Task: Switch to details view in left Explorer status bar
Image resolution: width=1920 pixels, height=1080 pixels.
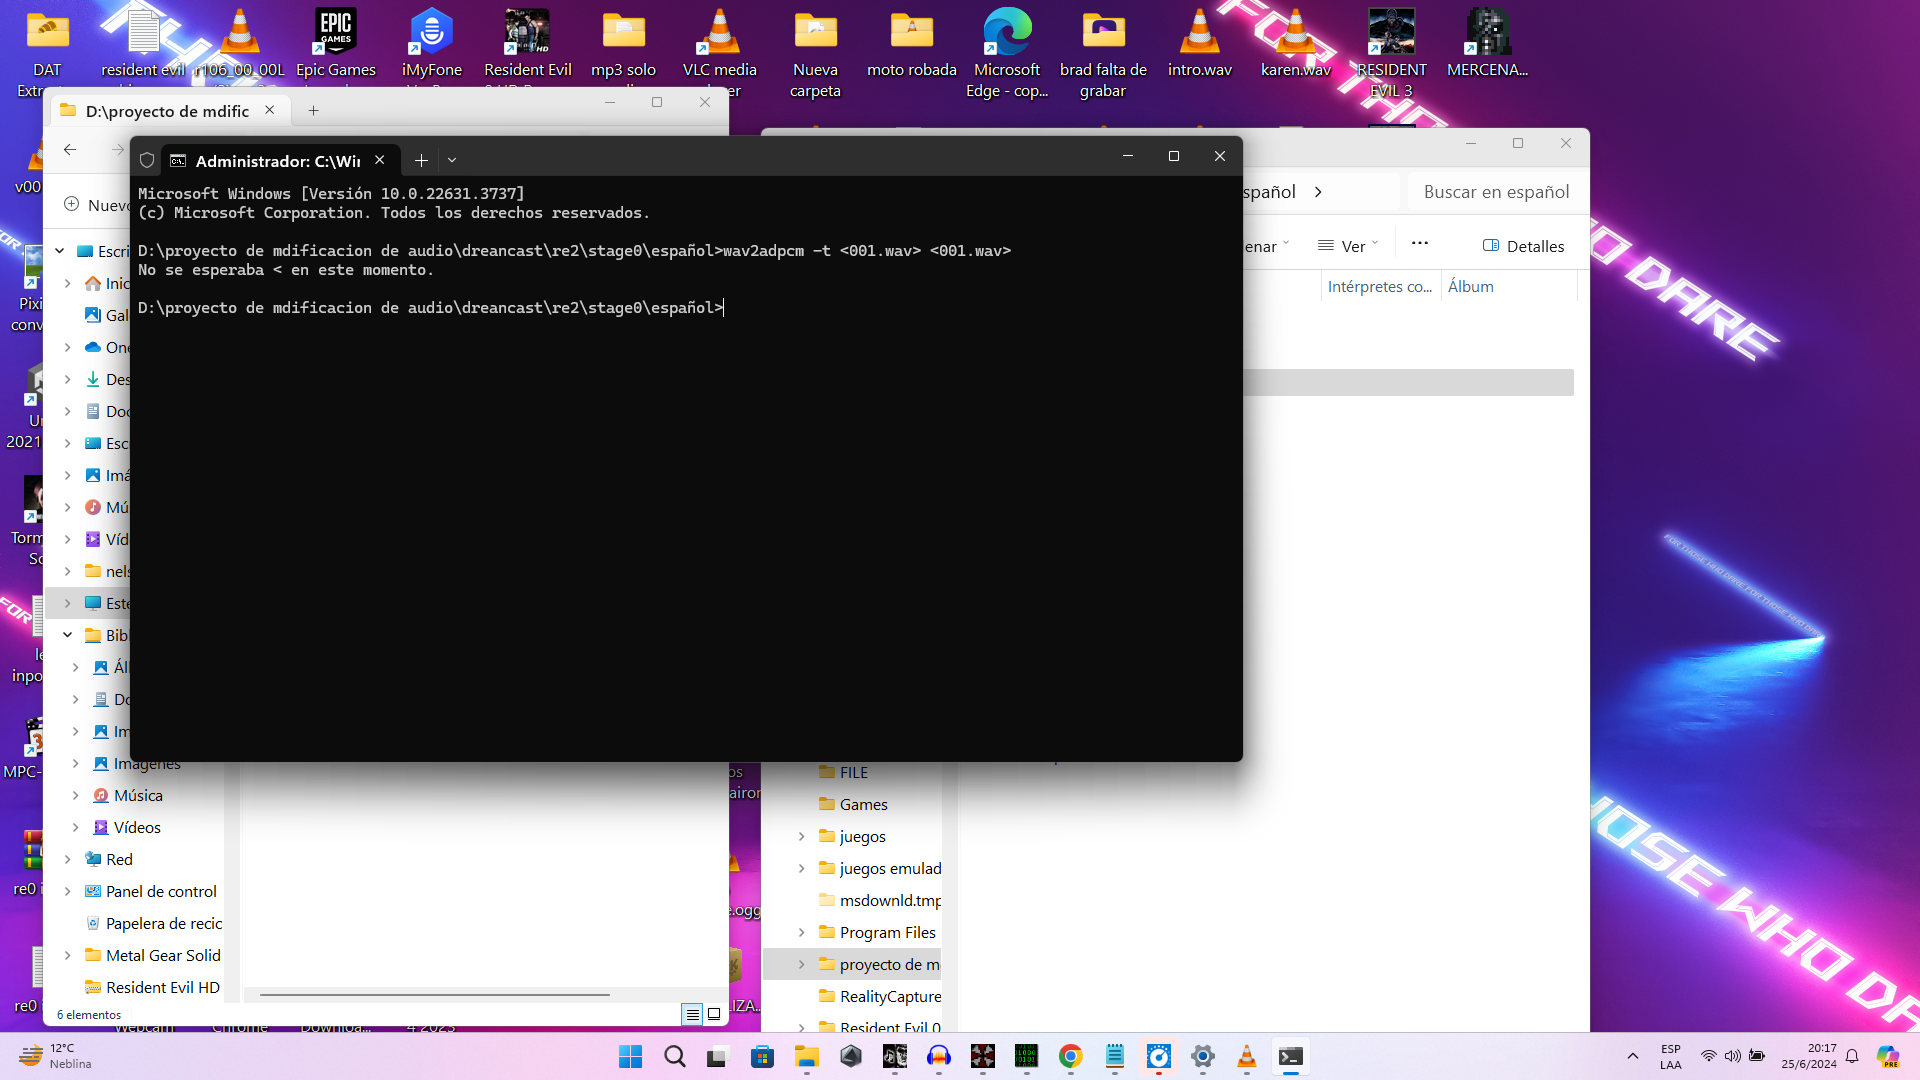Action: tap(692, 1014)
